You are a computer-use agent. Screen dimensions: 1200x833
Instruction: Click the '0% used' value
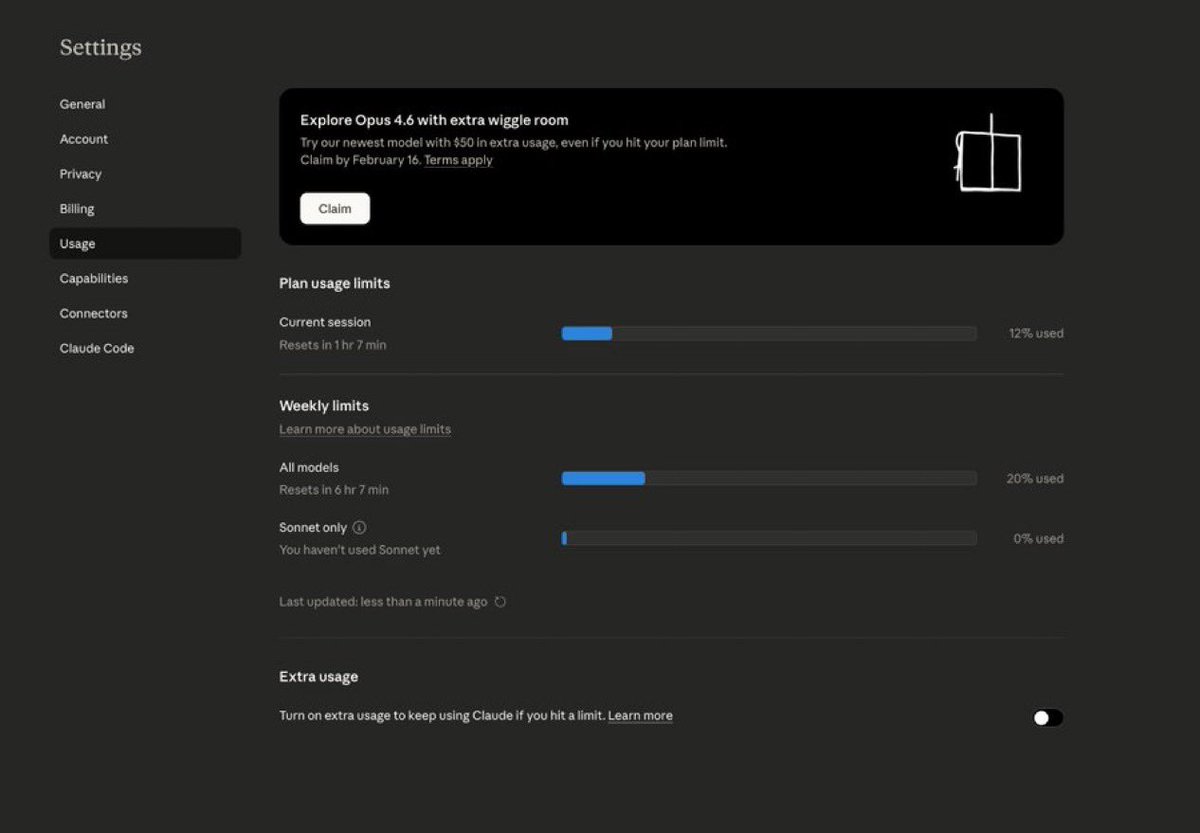tap(1038, 538)
